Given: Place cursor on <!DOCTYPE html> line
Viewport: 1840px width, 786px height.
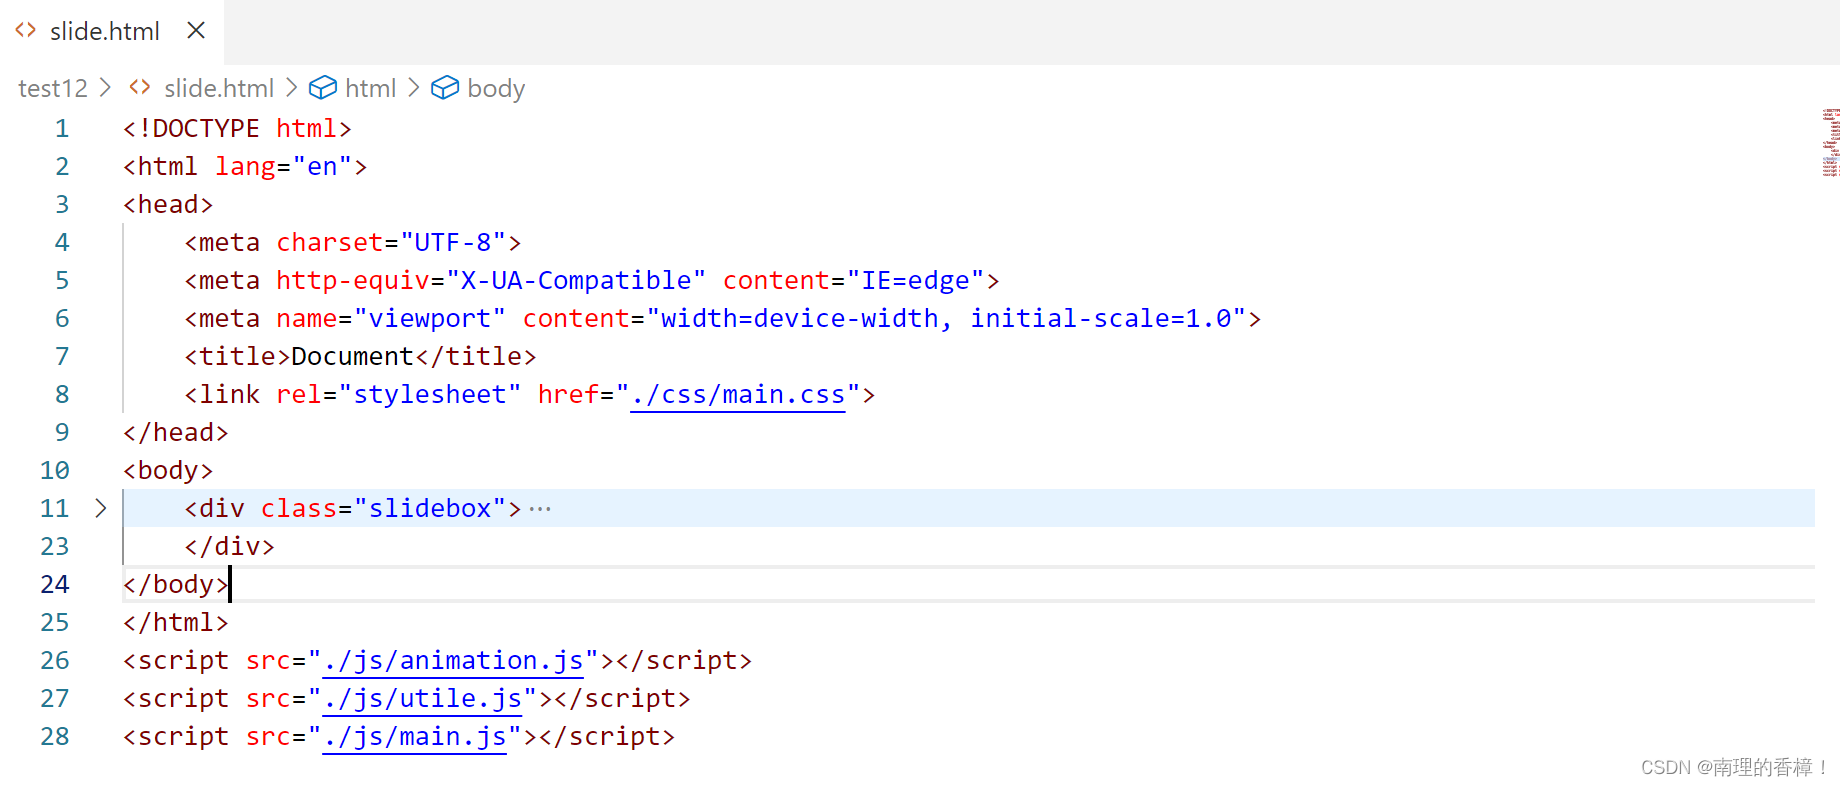Looking at the screenshot, I should coord(237,129).
